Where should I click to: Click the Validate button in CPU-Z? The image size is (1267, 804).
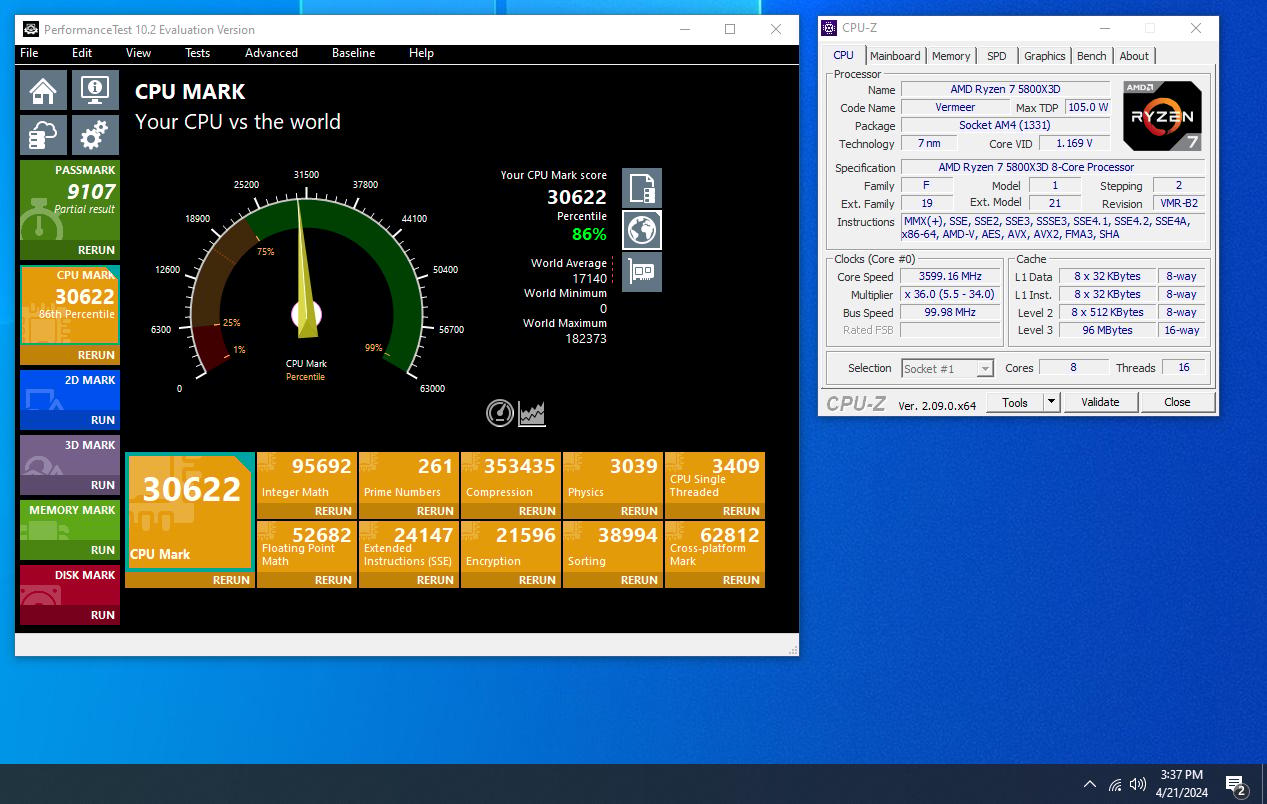click(1100, 402)
